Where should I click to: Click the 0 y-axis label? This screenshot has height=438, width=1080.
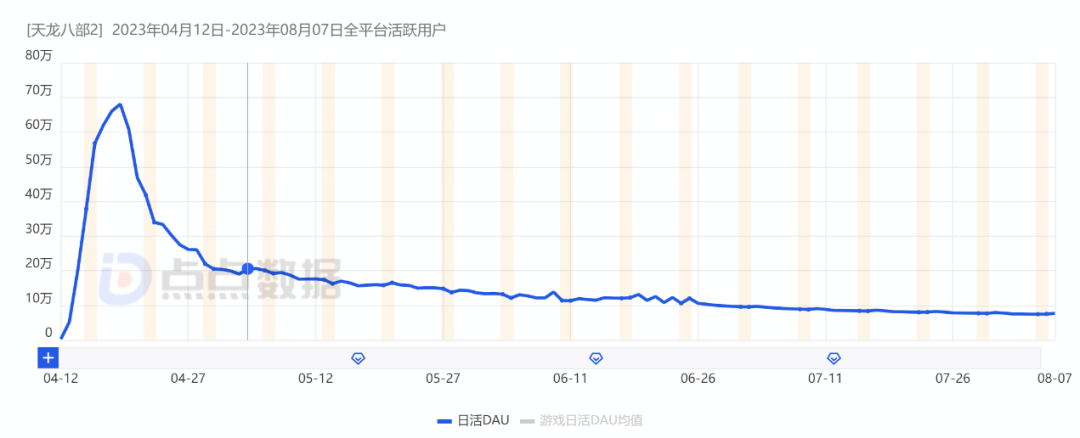tap(48, 332)
